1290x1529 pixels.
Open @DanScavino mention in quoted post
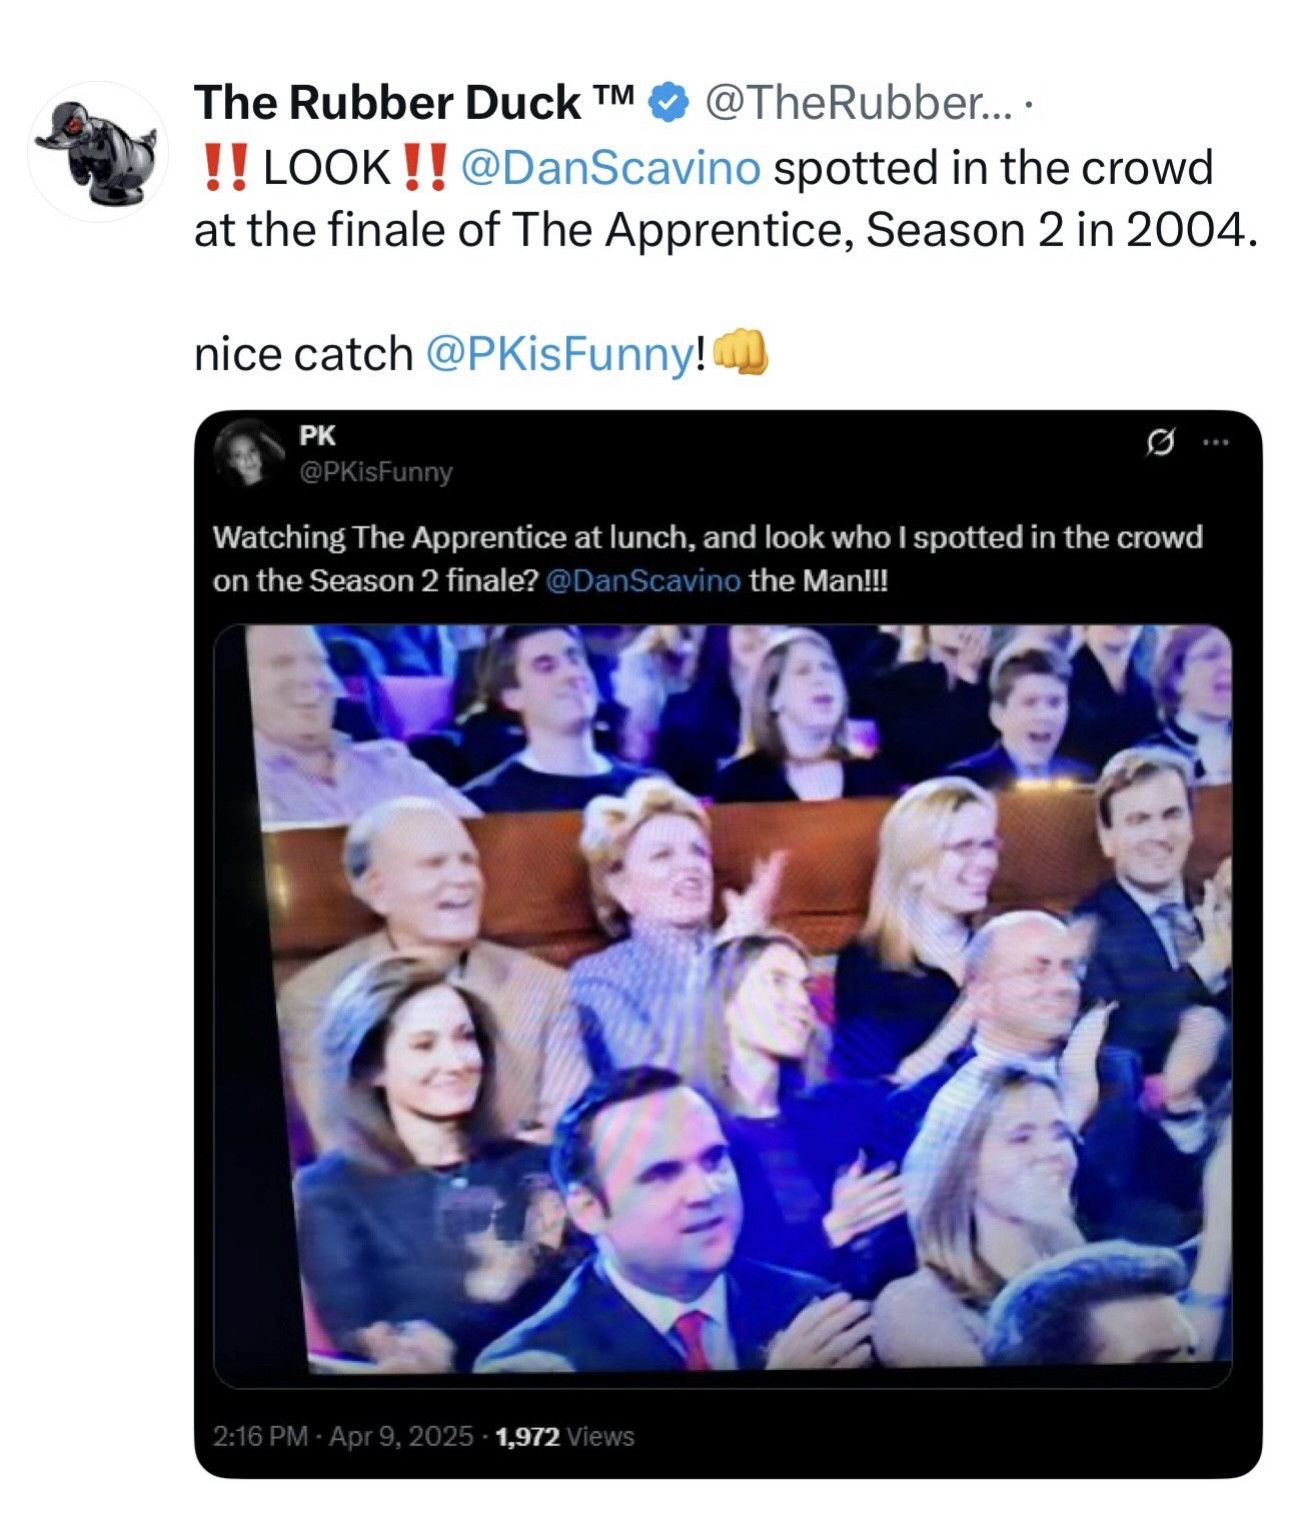(x=644, y=581)
